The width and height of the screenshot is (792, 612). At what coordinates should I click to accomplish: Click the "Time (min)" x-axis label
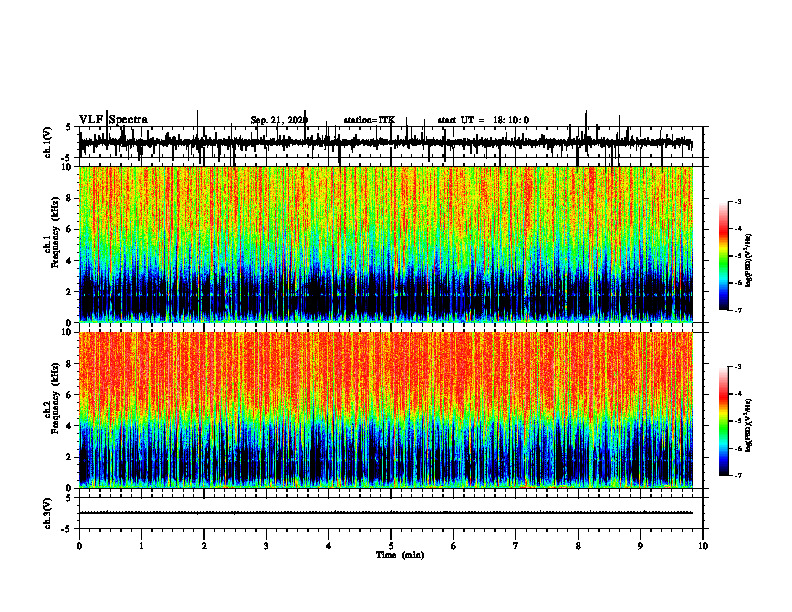coord(400,555)
